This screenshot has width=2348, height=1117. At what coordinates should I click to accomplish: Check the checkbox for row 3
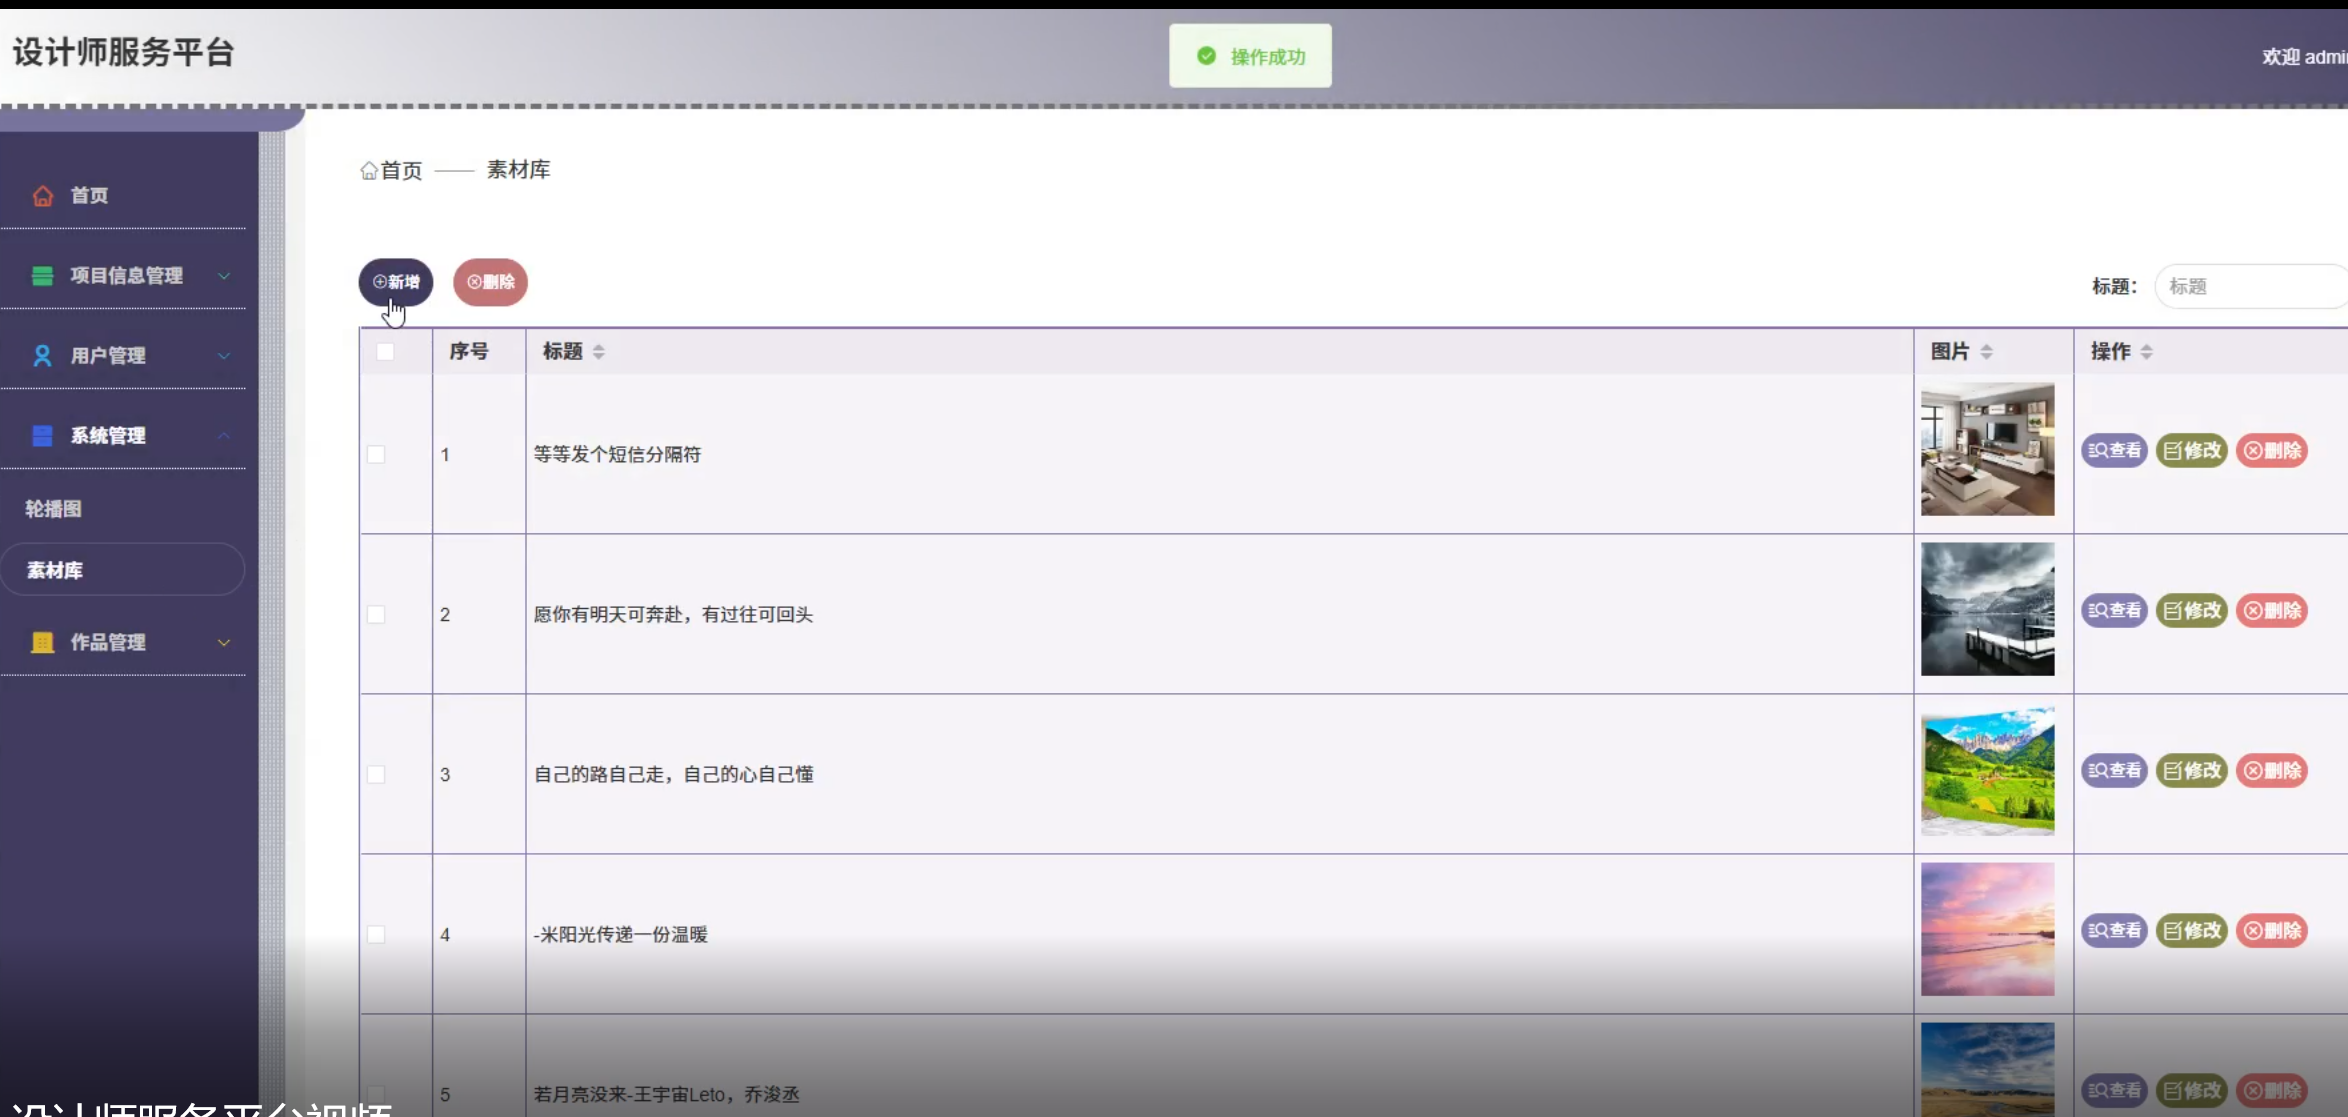[376, 775]
